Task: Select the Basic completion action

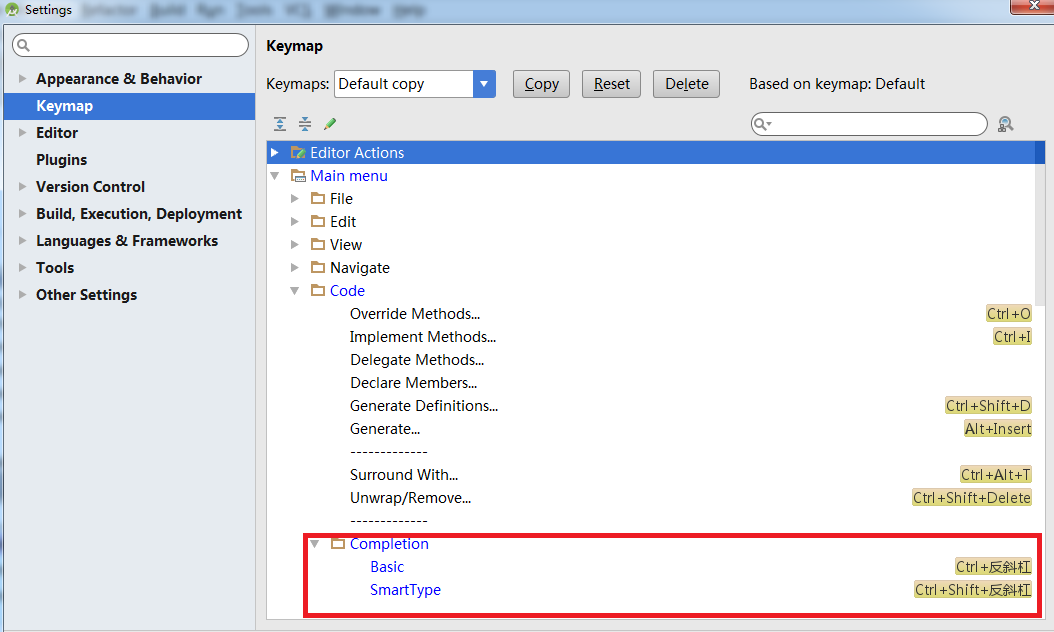Action: tap(387, 567)
